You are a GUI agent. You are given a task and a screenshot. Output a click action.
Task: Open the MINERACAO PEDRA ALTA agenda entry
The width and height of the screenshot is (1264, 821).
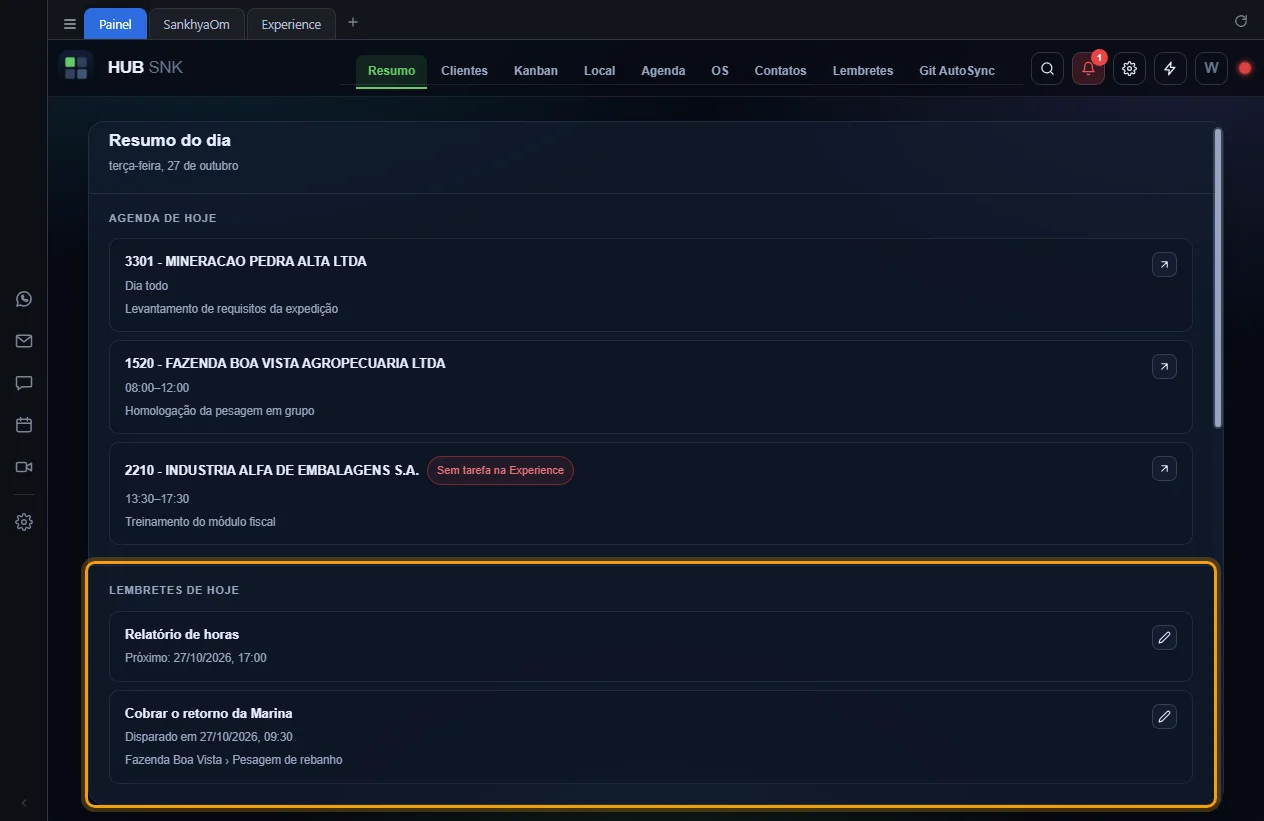pyautogui.click(x=1164, y=264)
